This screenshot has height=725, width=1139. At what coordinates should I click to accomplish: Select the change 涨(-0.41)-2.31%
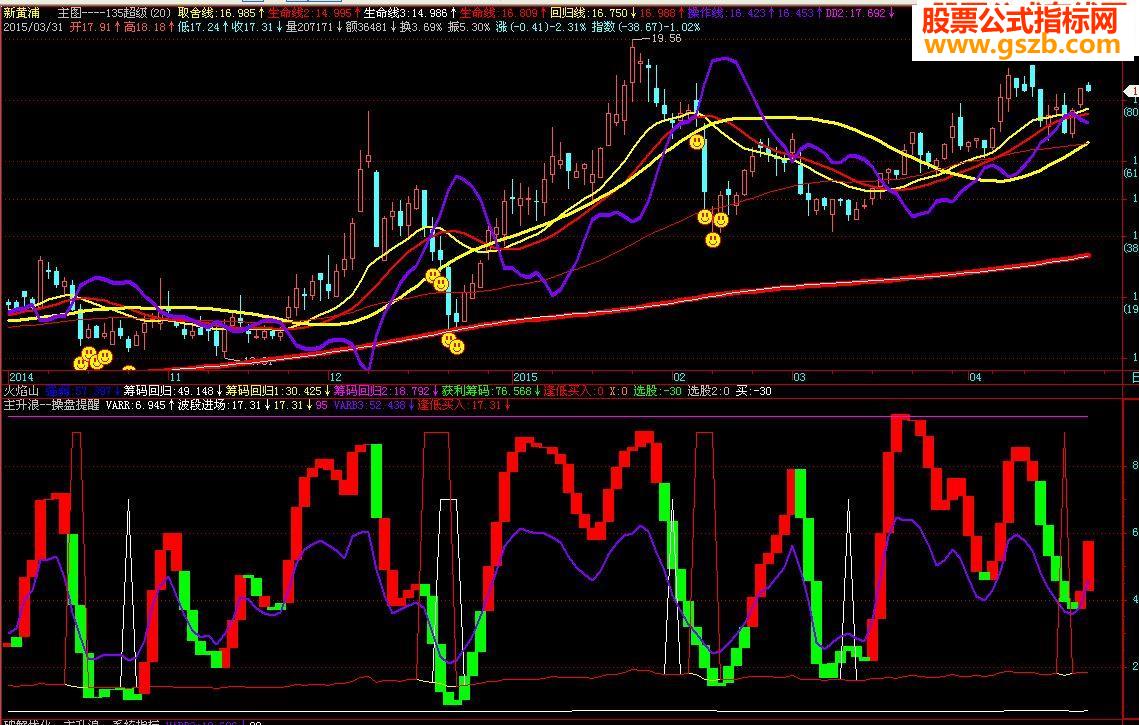click(541, 27)
